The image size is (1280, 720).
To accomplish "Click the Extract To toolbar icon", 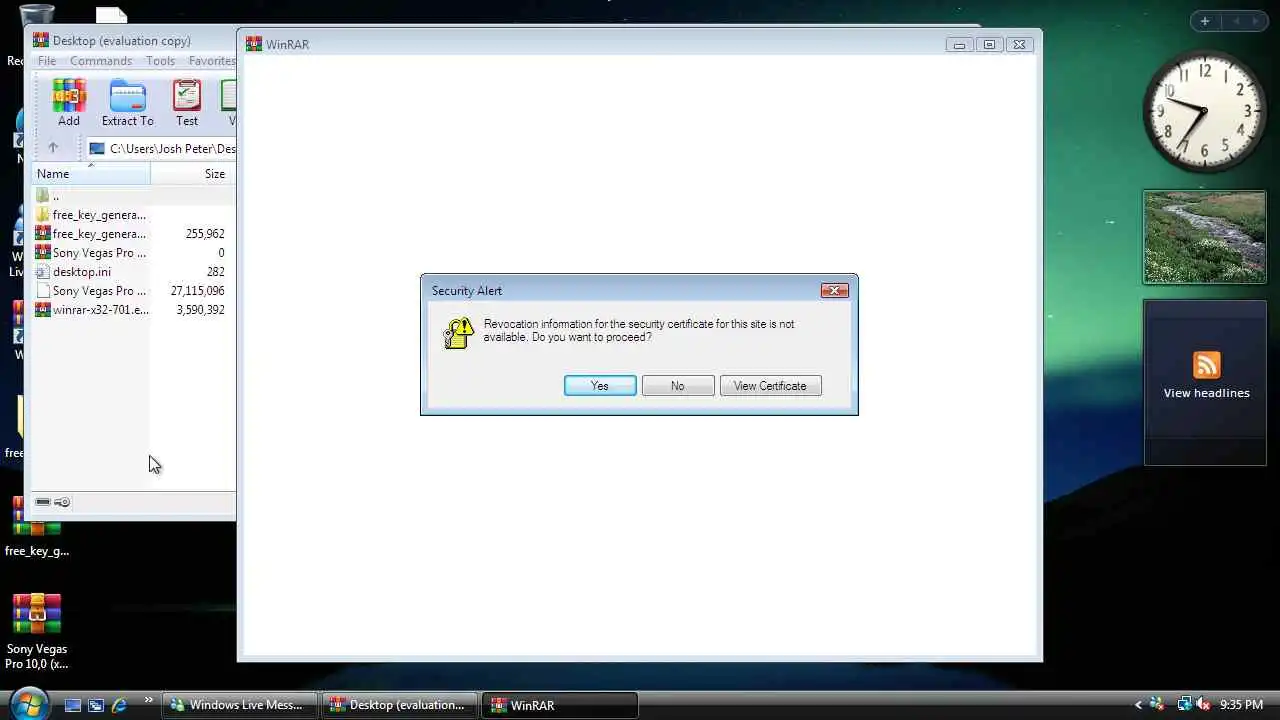I will 128,103.
